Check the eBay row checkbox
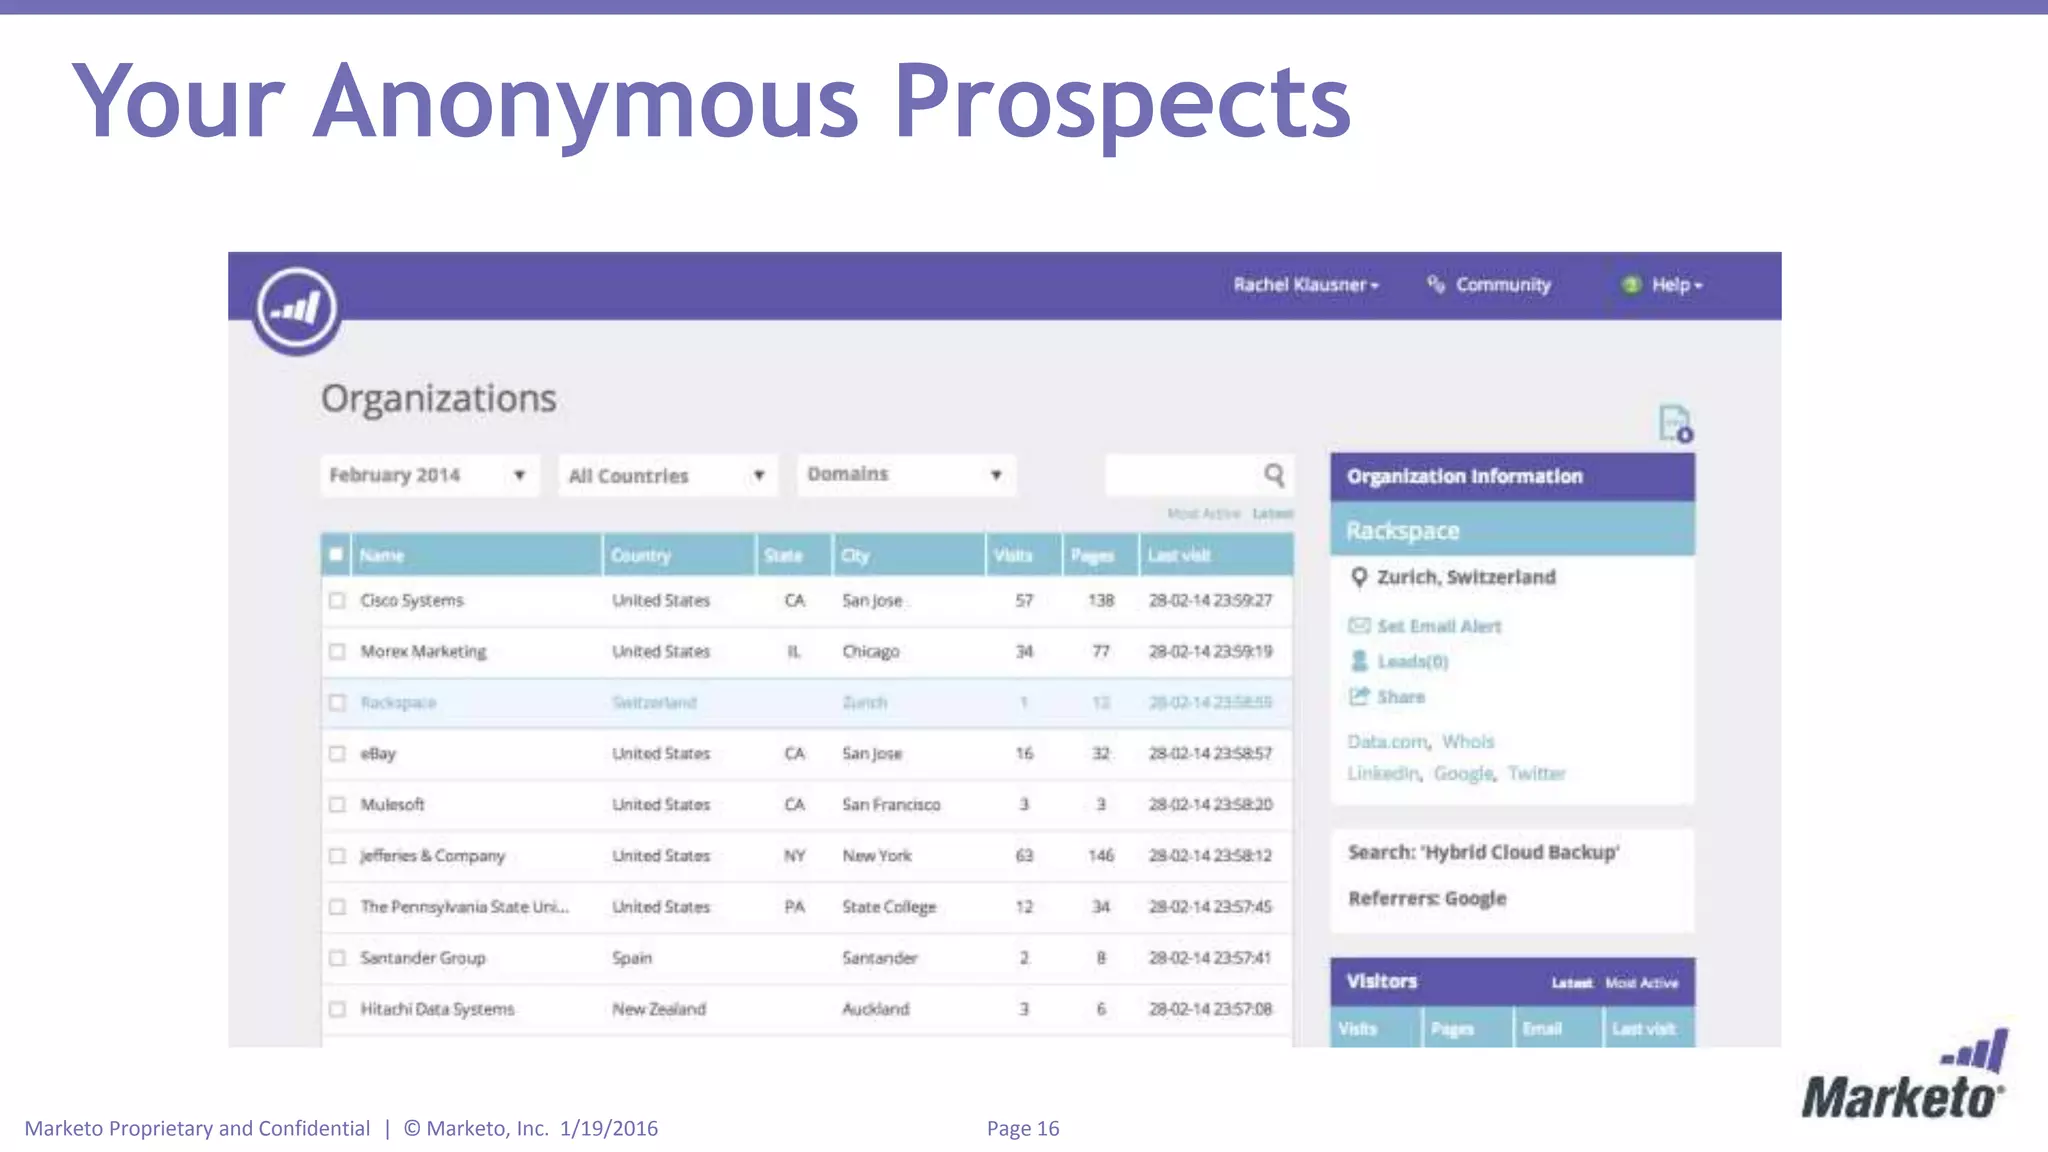The image size is (2048, 1152). [x=337, y=754]
